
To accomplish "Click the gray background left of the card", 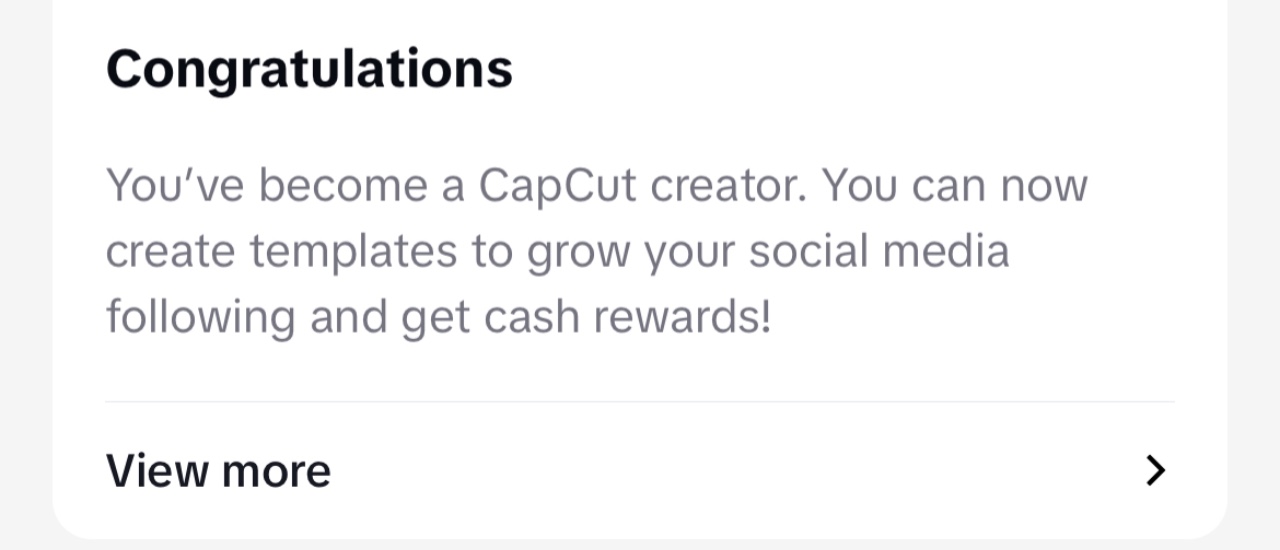I will (x=25, y=275).
